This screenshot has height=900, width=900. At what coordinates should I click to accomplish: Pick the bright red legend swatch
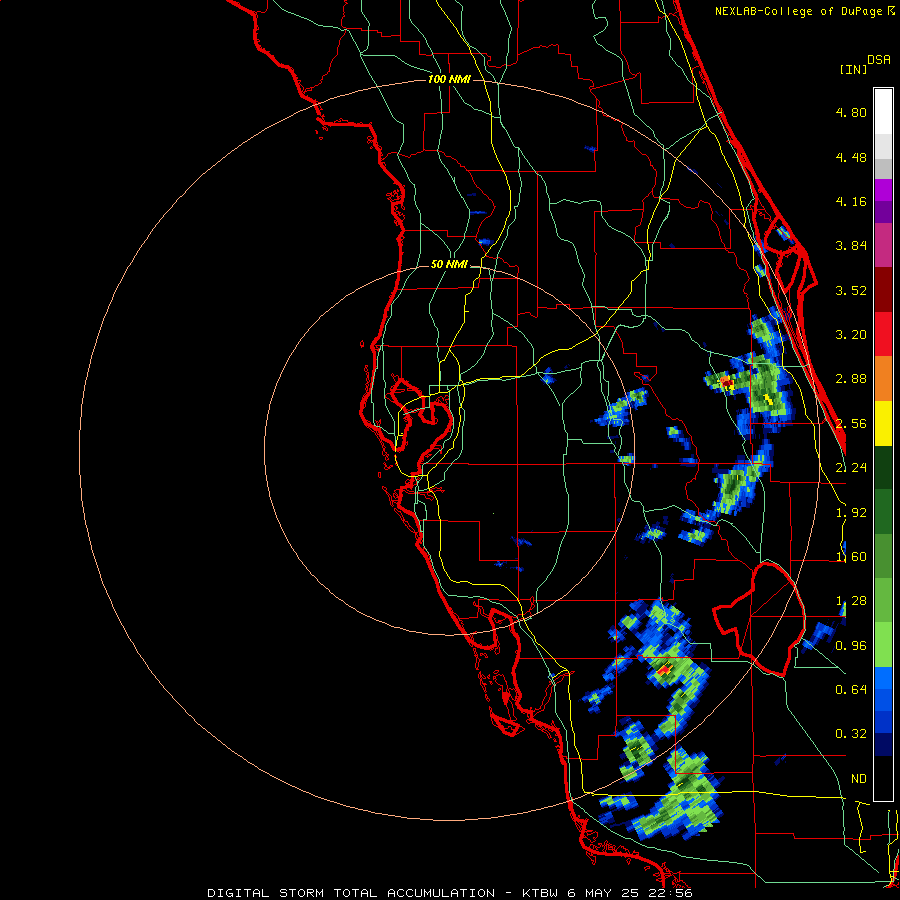[883, 334]
